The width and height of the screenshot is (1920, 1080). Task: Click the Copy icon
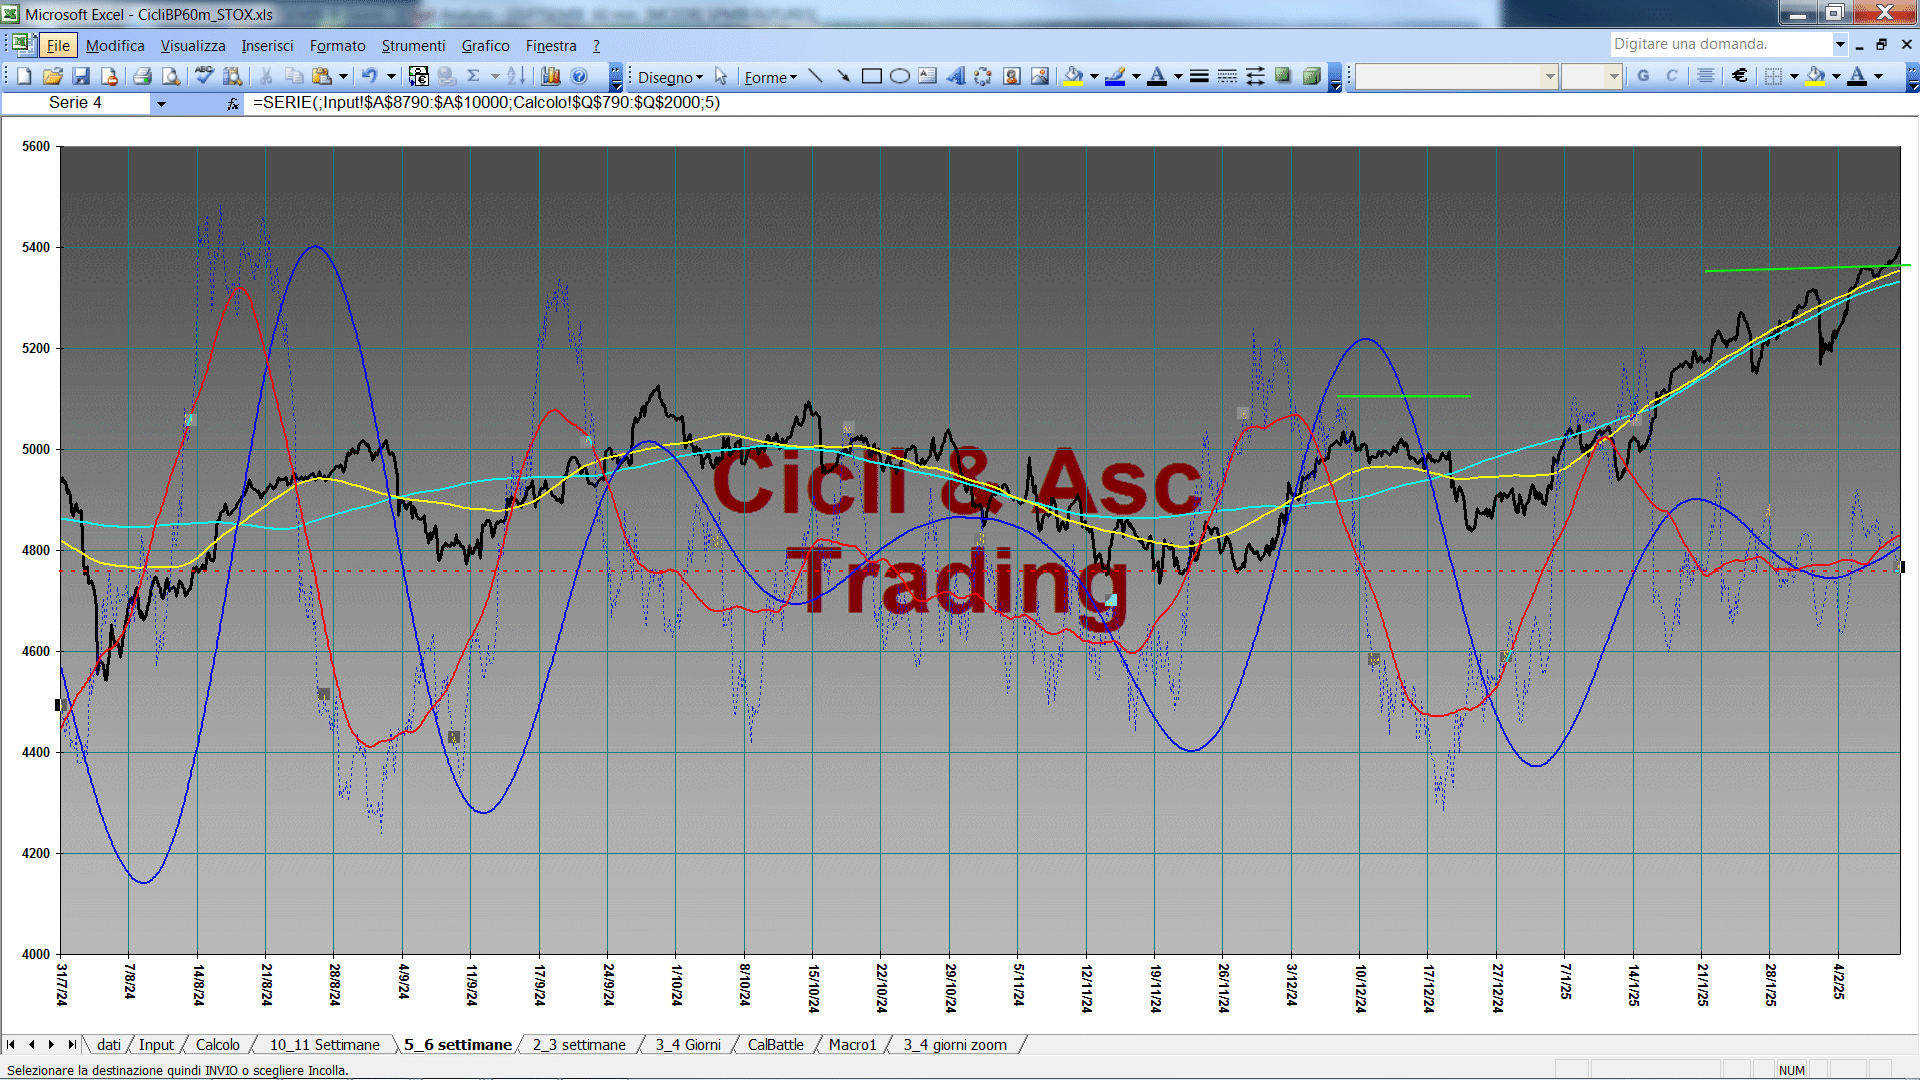(294, 76)
